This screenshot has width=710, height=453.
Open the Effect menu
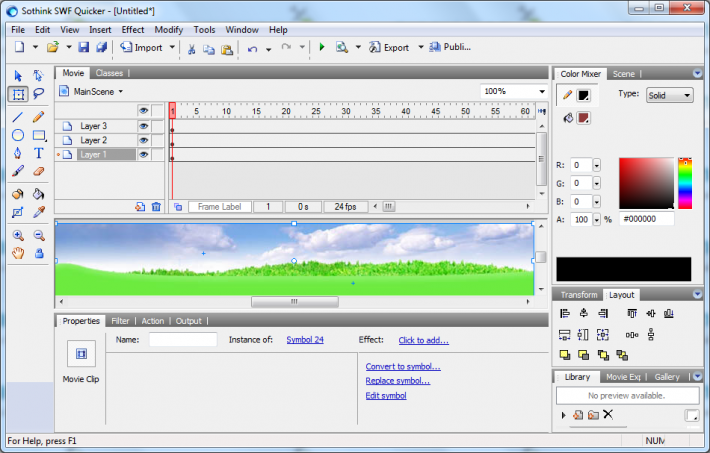[133, 29]
